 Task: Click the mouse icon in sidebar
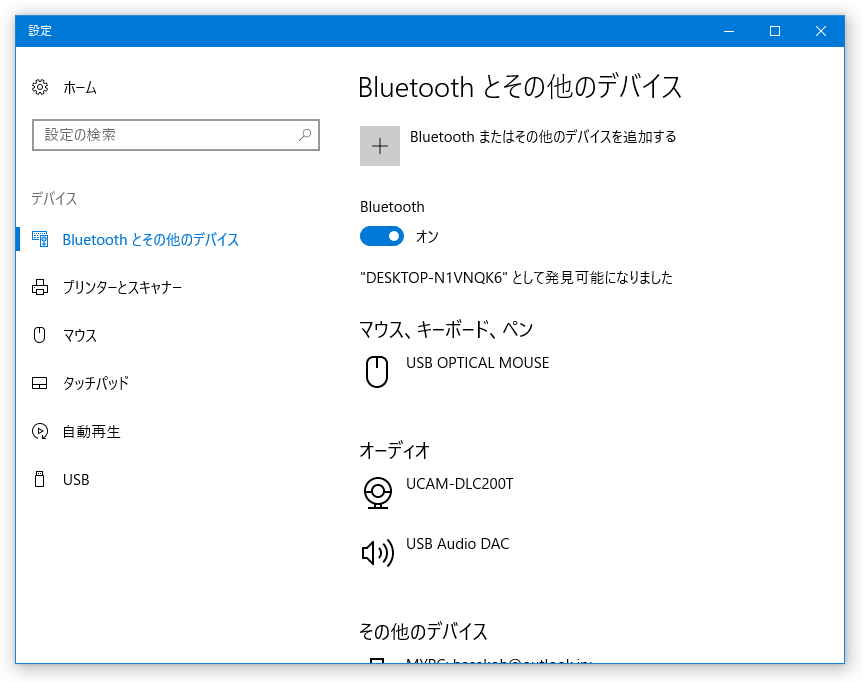click(40, 335)
